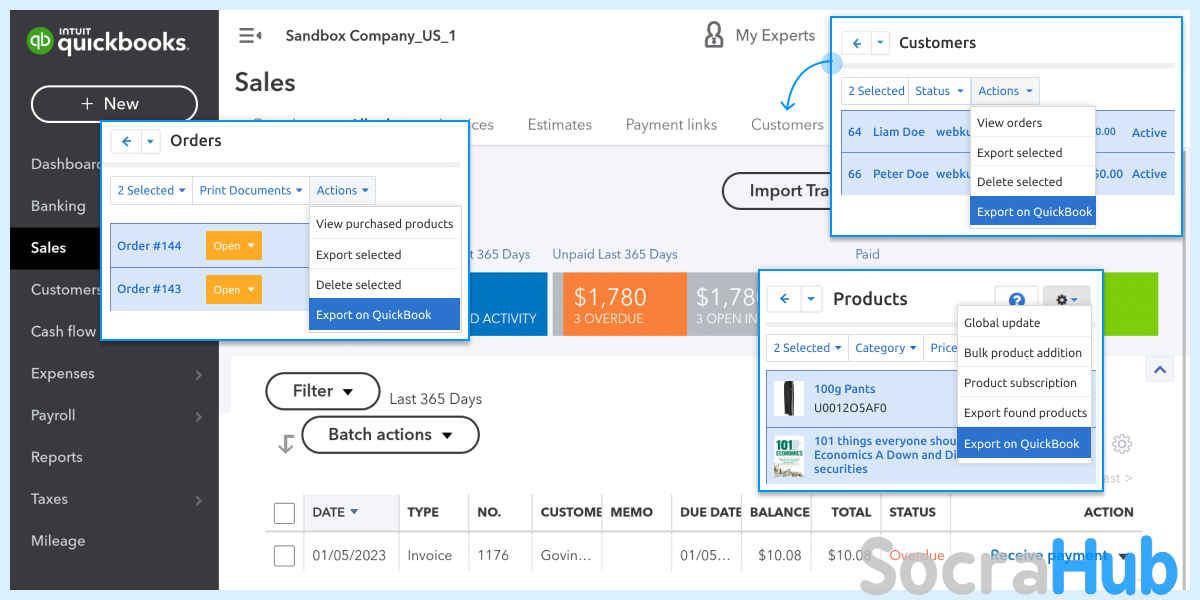The width and height of the screenshot is (1200, 600).
Task: Open Reports in the sidebar
Action: point(56,458)
